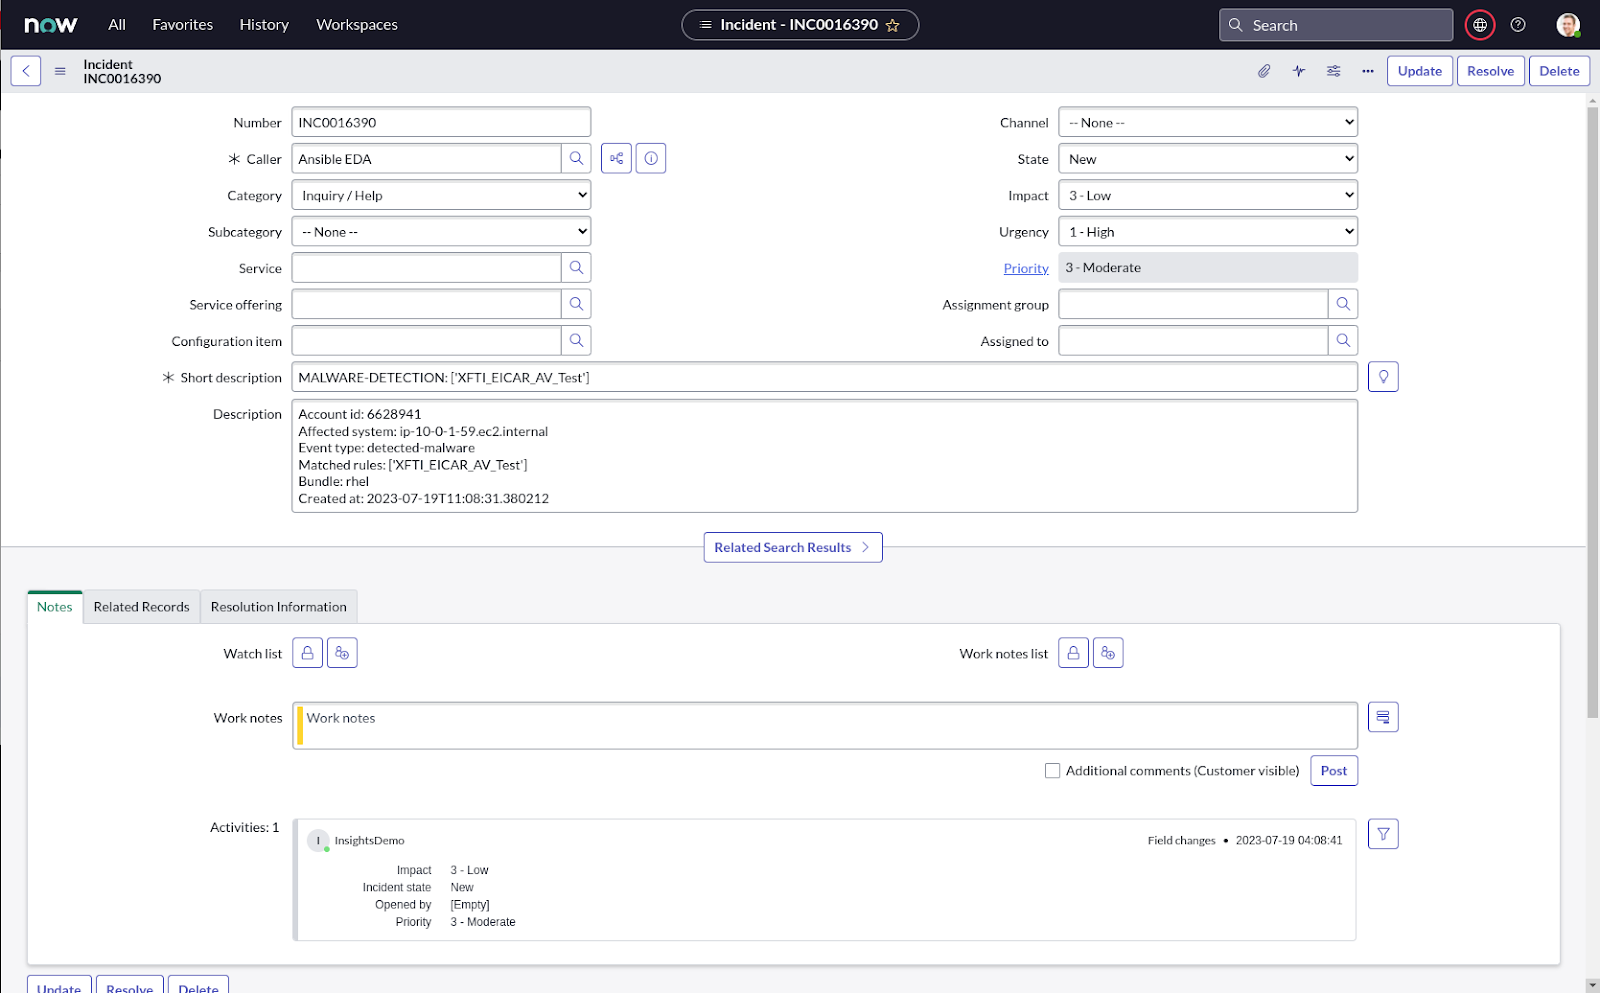
Task: Unlock the Watch list field
Action: [x=308, y=653]
